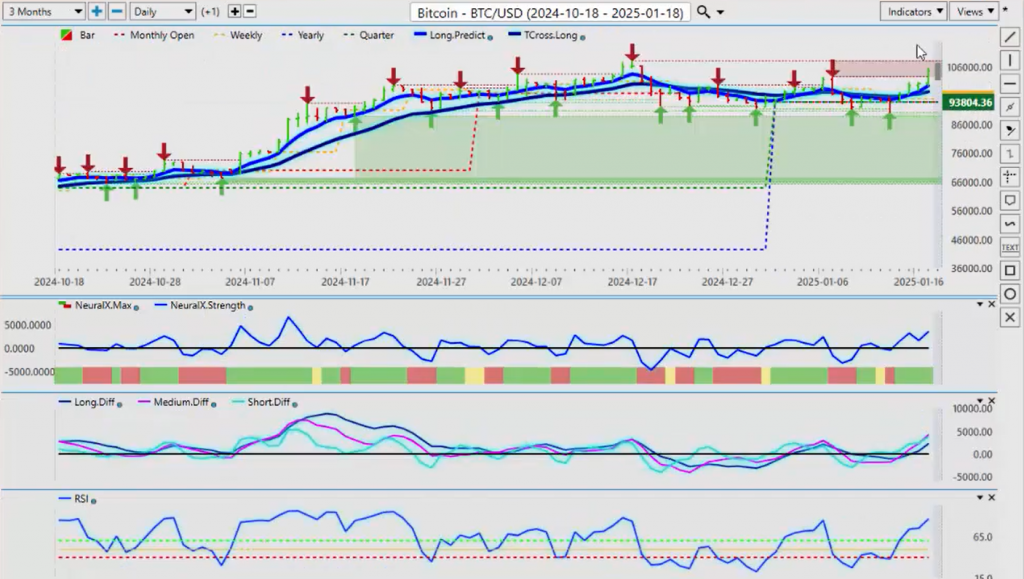Select the ray line tool
Screen dimensions: 1024x579
[1010, 107]
